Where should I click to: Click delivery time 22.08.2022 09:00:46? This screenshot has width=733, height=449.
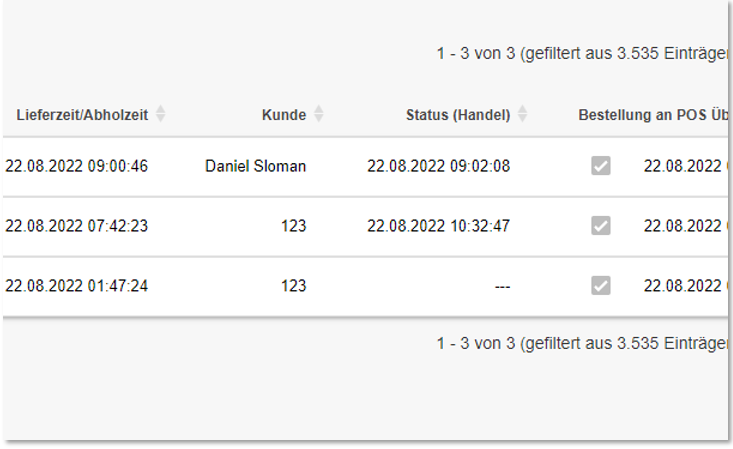76,166
